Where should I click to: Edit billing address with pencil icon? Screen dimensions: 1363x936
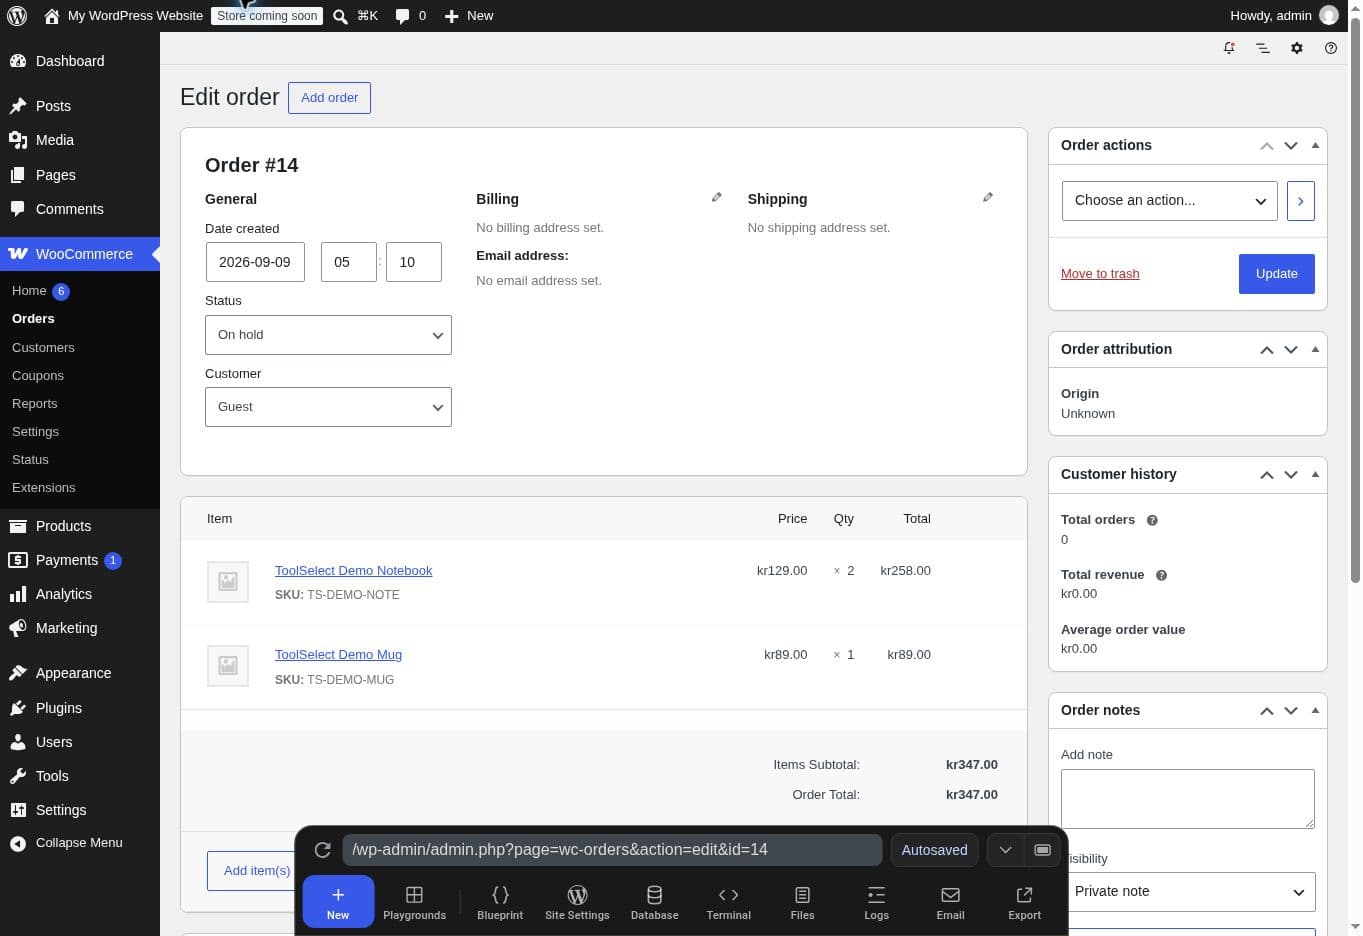tap(716, 197)
